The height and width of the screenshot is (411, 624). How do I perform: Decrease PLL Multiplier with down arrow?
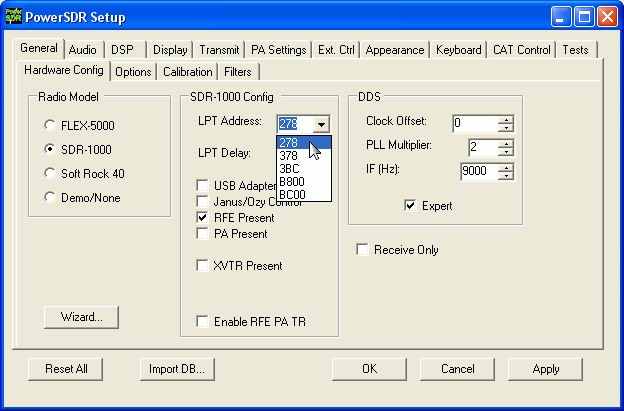506,152
